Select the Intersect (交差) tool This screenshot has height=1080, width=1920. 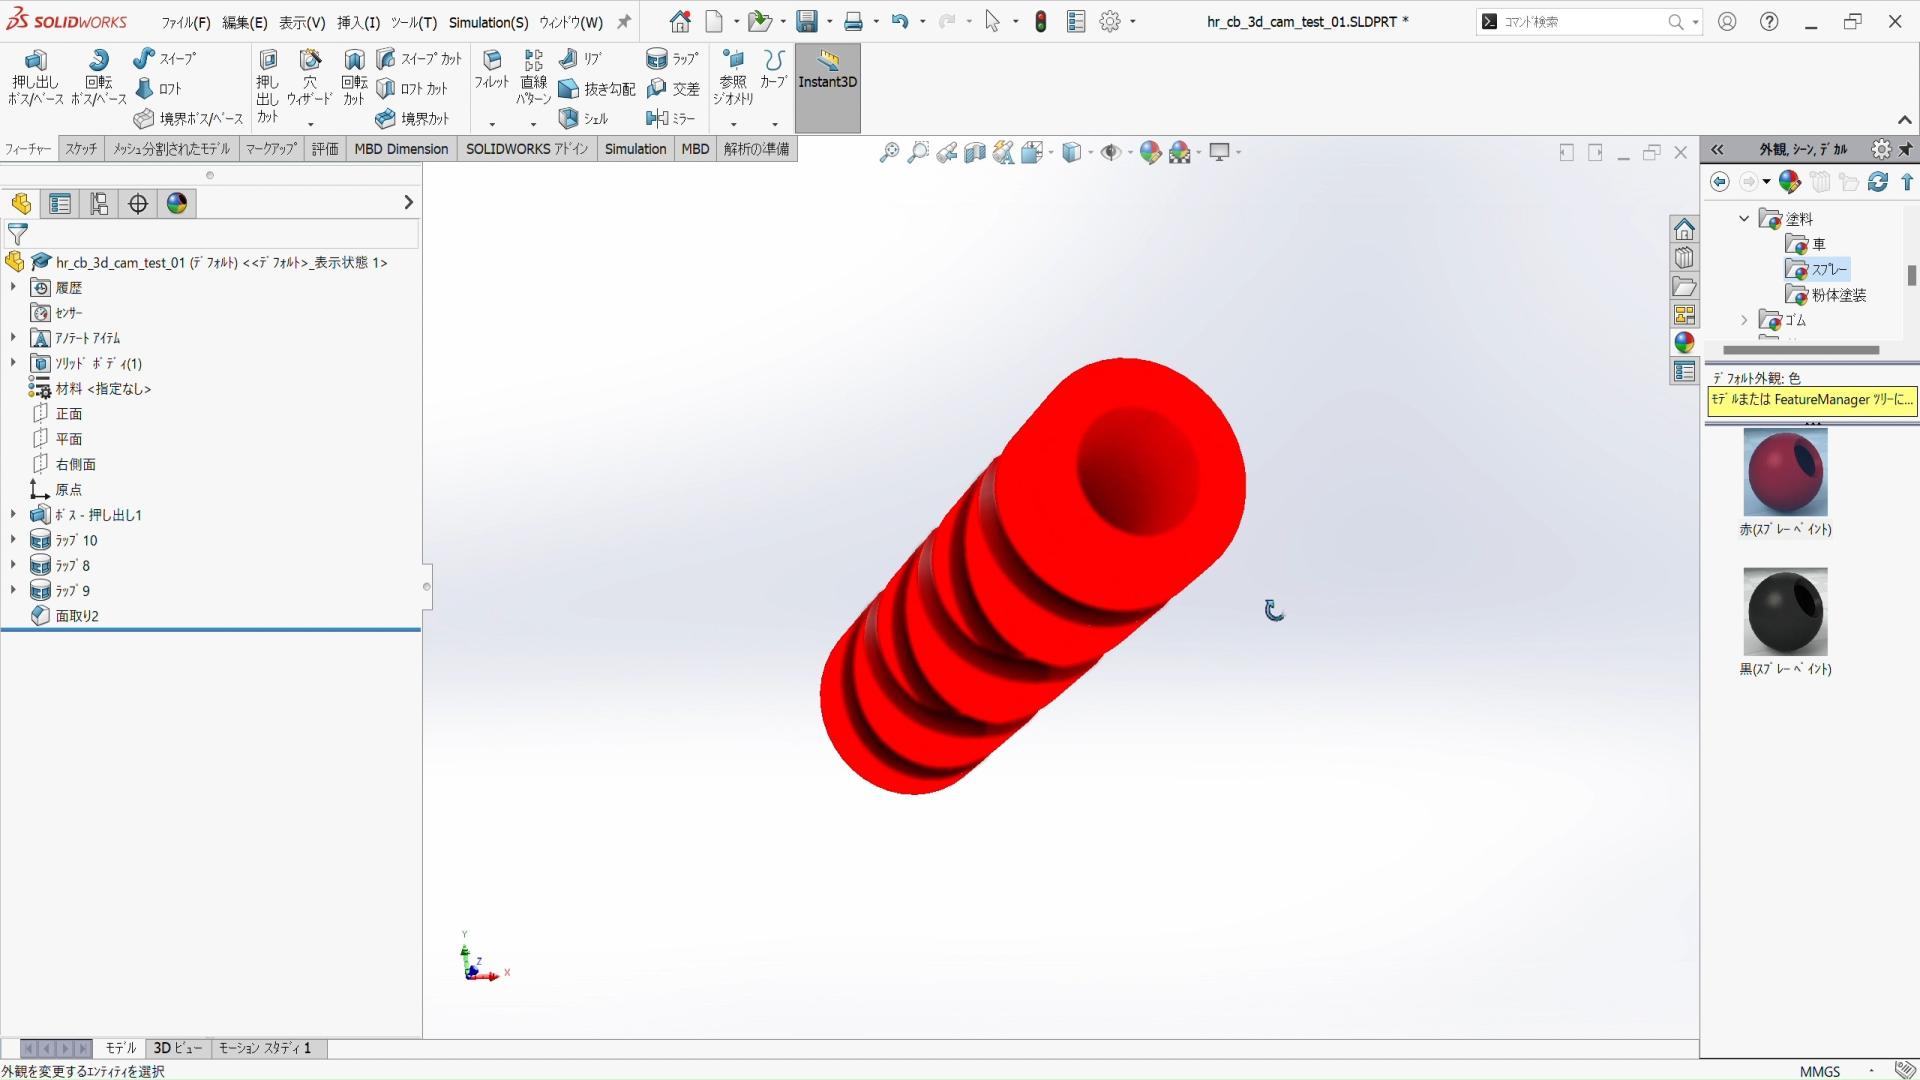click(x=672, y=89)
